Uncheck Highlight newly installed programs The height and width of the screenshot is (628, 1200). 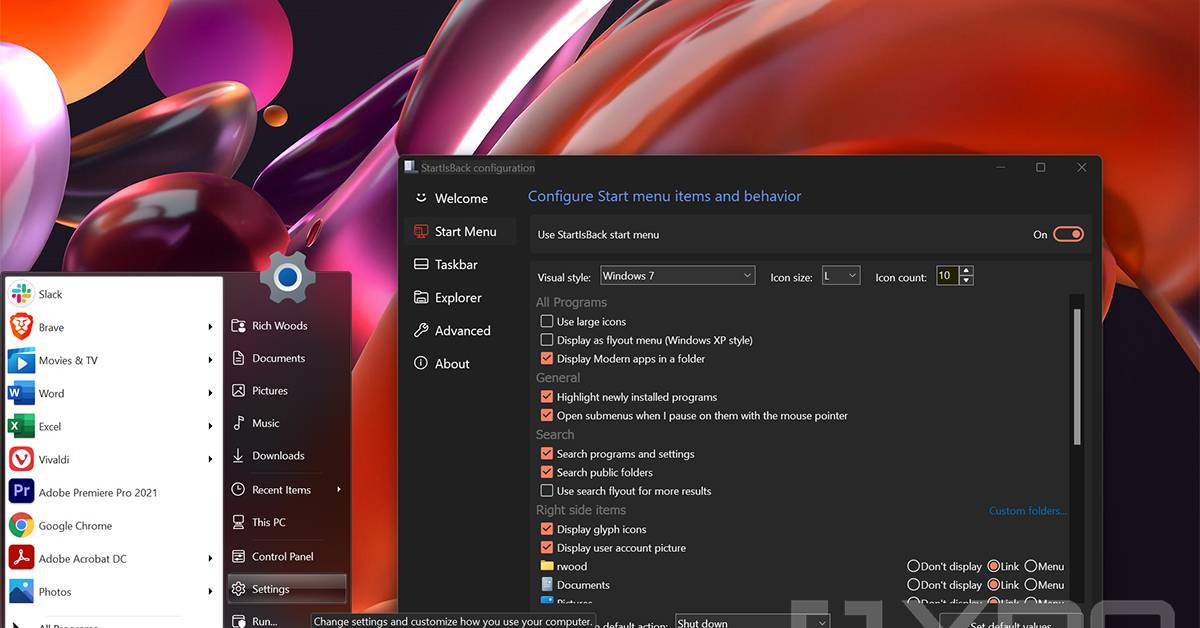(x=547, y=397)
